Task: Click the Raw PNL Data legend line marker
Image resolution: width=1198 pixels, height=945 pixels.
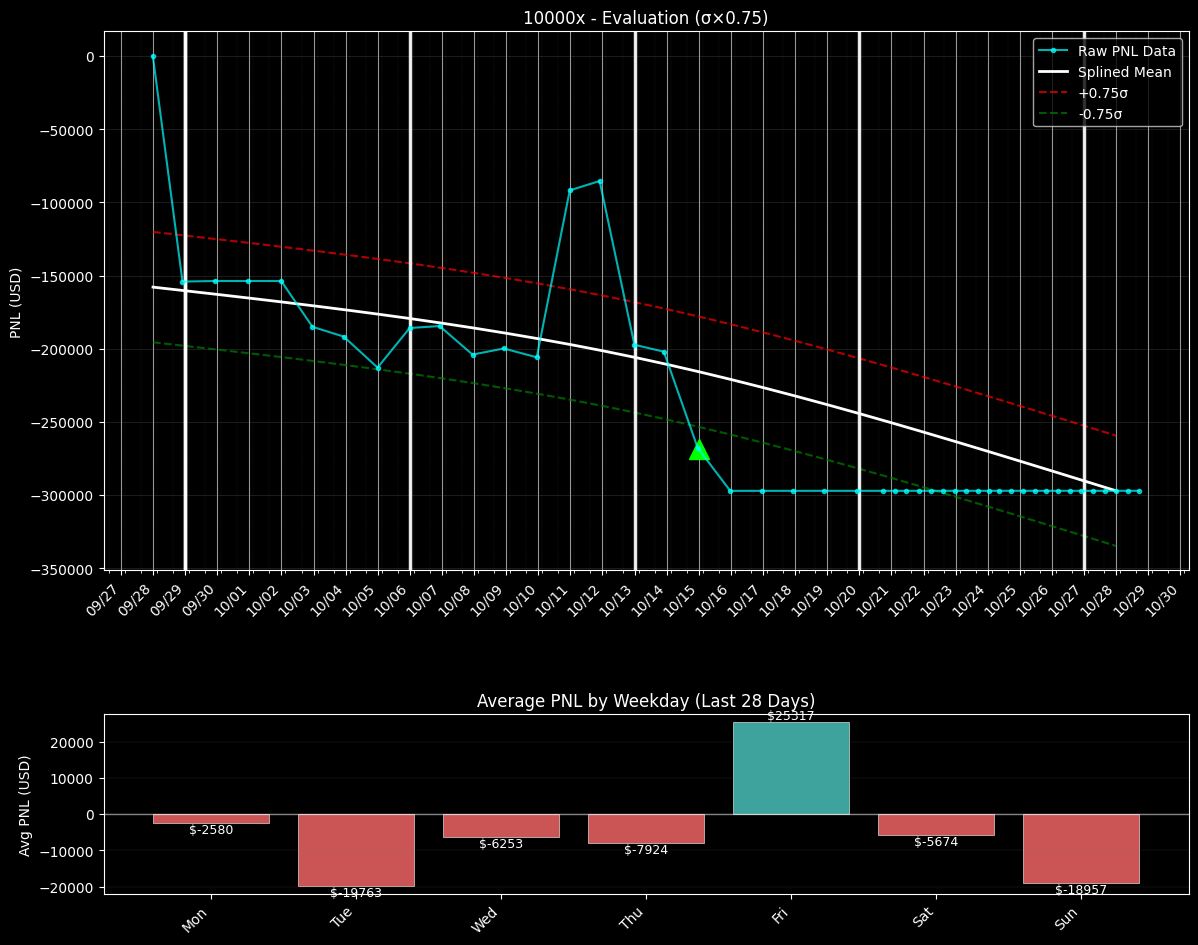Action: (1053, 50)
